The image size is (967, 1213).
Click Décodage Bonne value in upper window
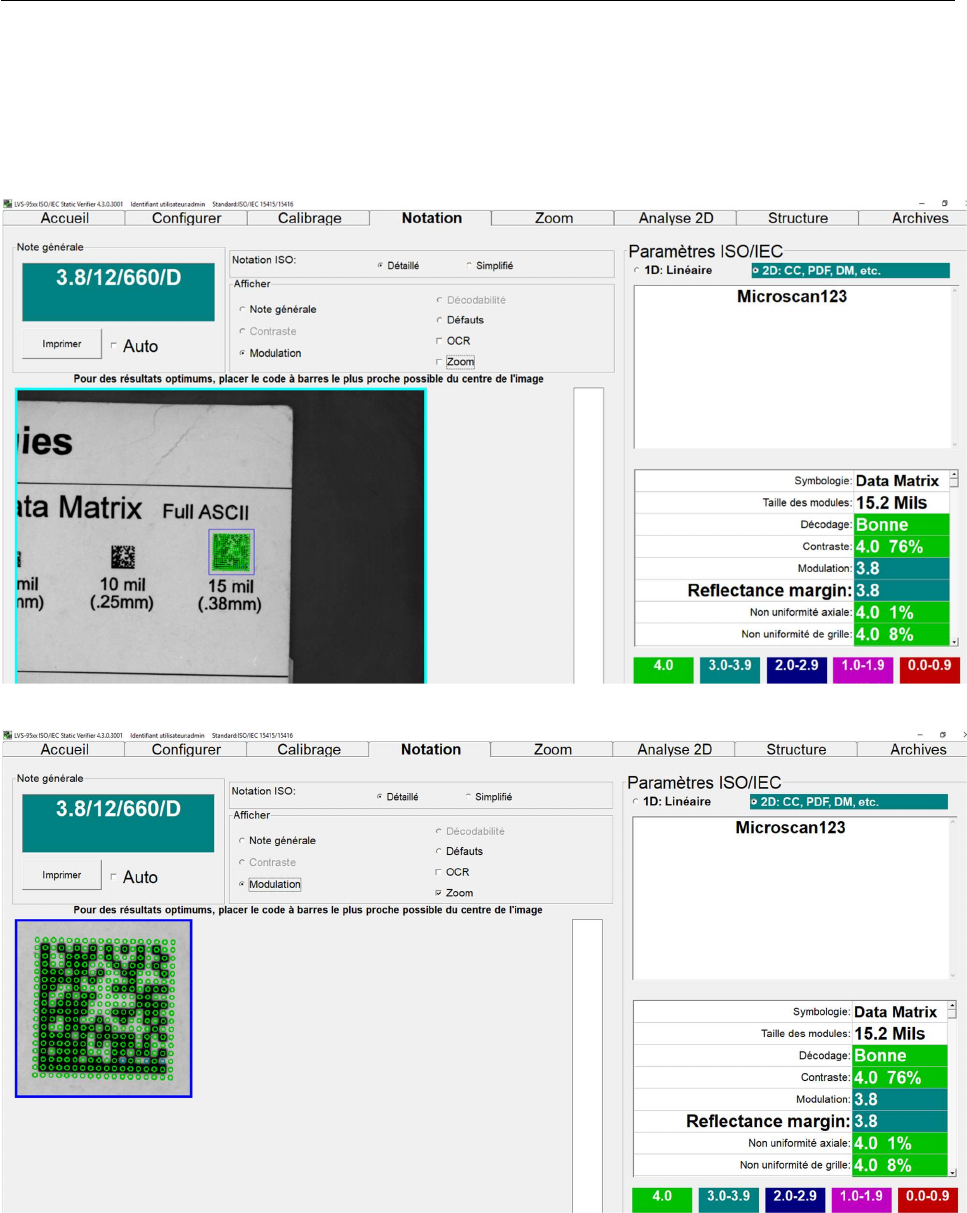[900, 525]
